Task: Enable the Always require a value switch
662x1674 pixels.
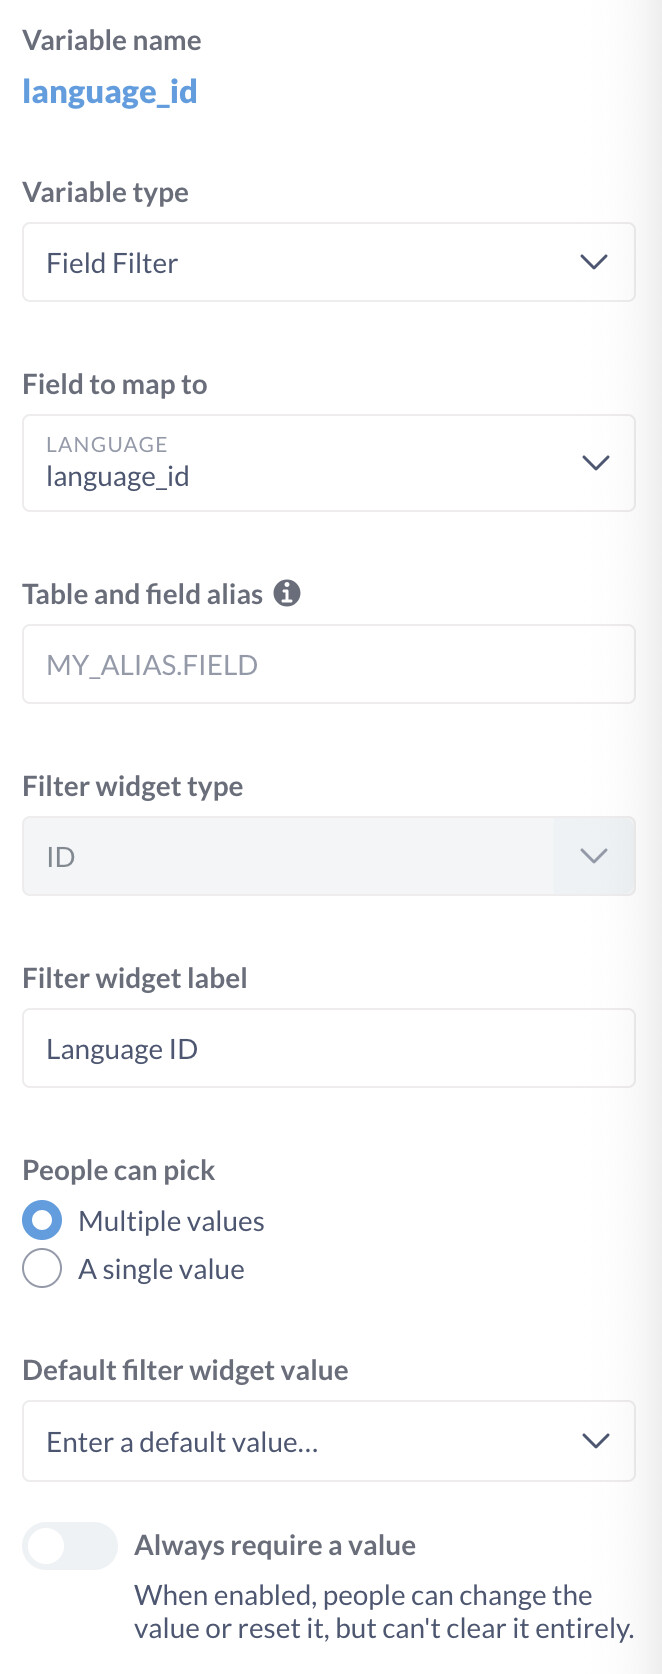Action: click(x=70, y=1546)
